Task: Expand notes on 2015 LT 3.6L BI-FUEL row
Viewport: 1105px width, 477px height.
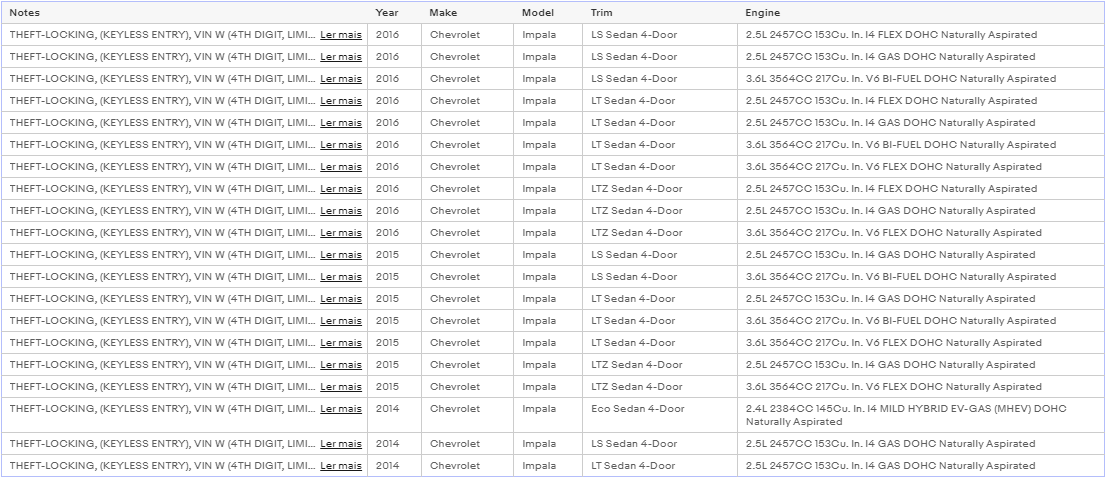Action: point(341,321)
